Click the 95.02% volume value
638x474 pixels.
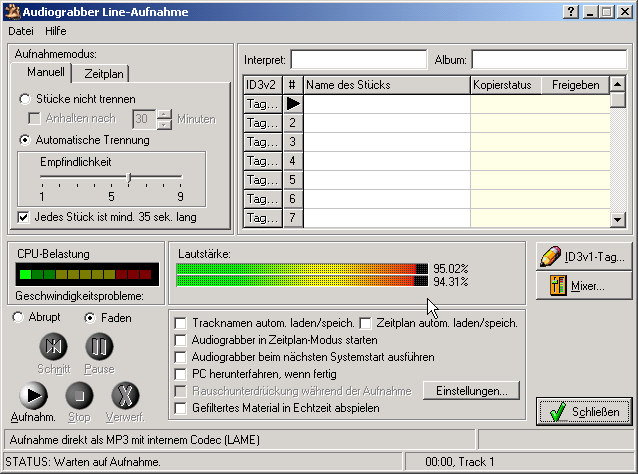click(450, 269)
